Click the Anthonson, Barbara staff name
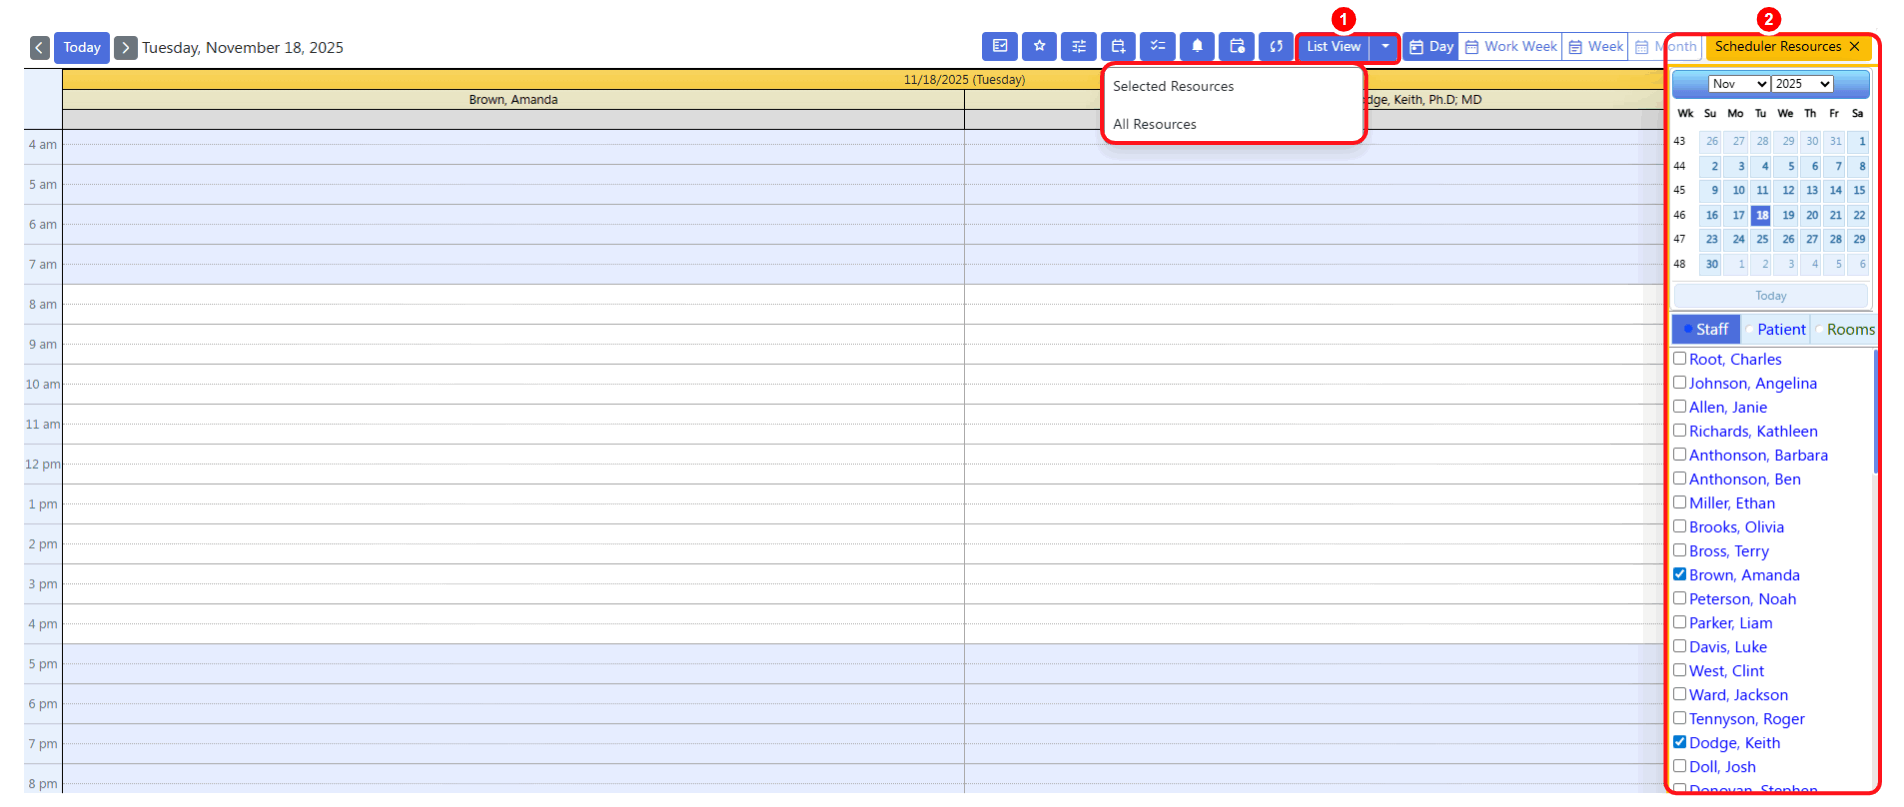Image resolution: width=1904 pixels, height=807 pixels. 1758,455
